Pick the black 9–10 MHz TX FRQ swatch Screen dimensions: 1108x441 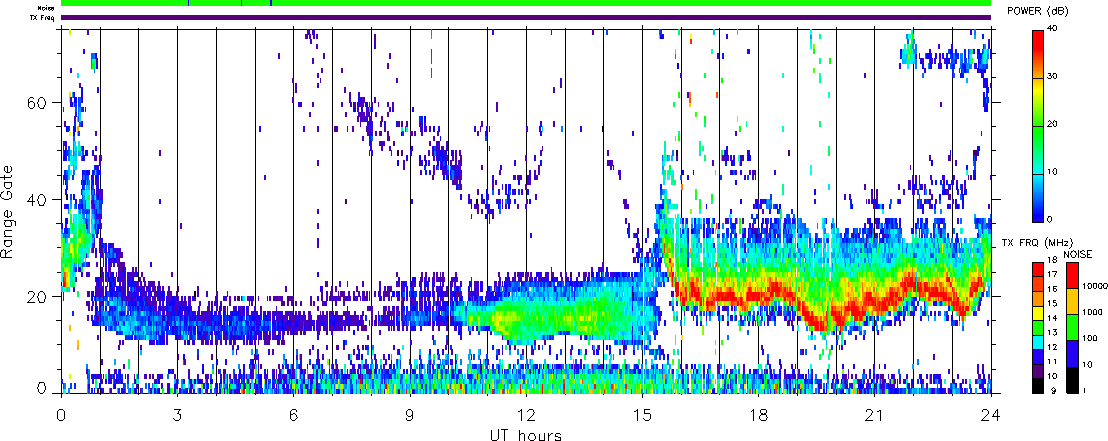point(1039,385)
